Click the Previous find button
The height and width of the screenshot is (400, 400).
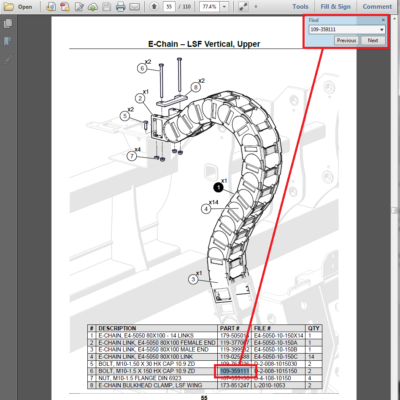346,40
